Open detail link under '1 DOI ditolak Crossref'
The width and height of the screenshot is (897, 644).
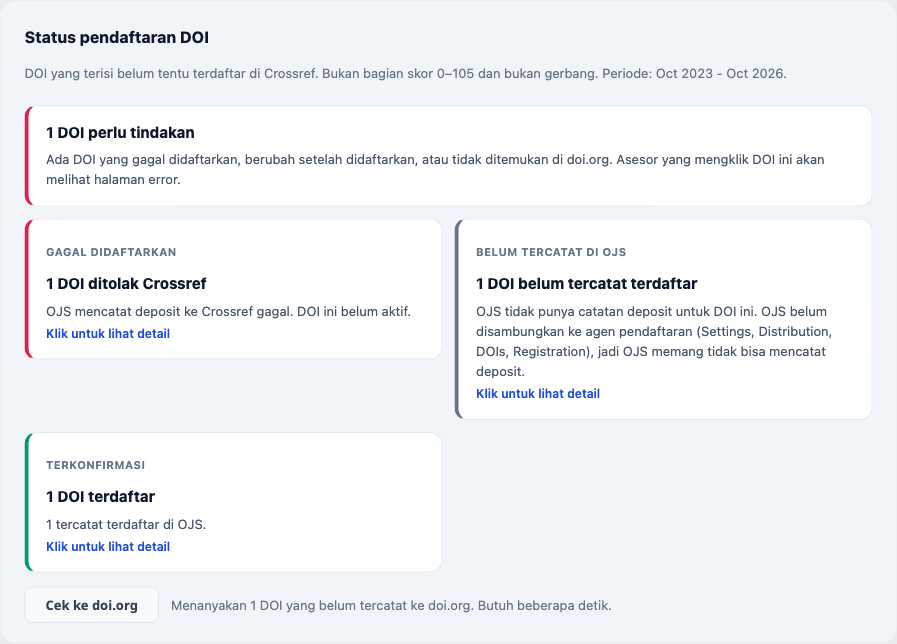pos(108,333)
